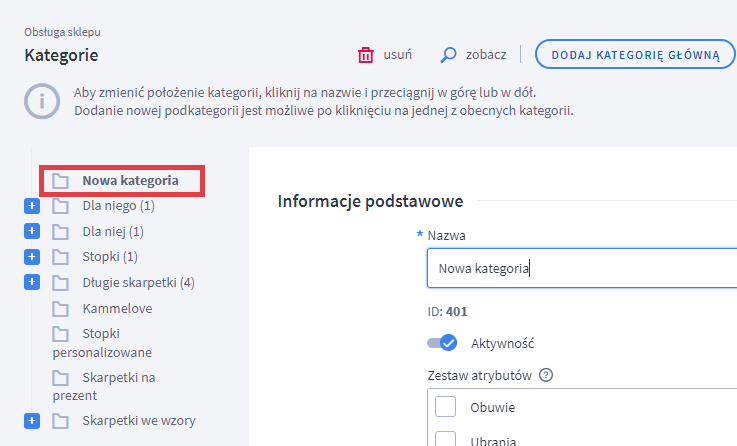
Task: Toggle the Aktywność switch
Action: 442,343
